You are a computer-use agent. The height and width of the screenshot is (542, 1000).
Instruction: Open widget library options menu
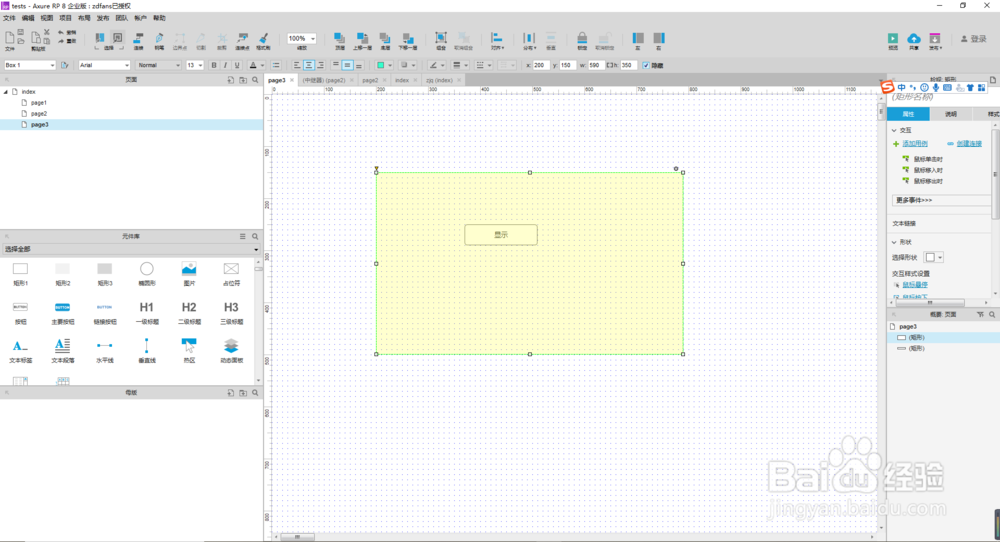[x=242, y=237]
